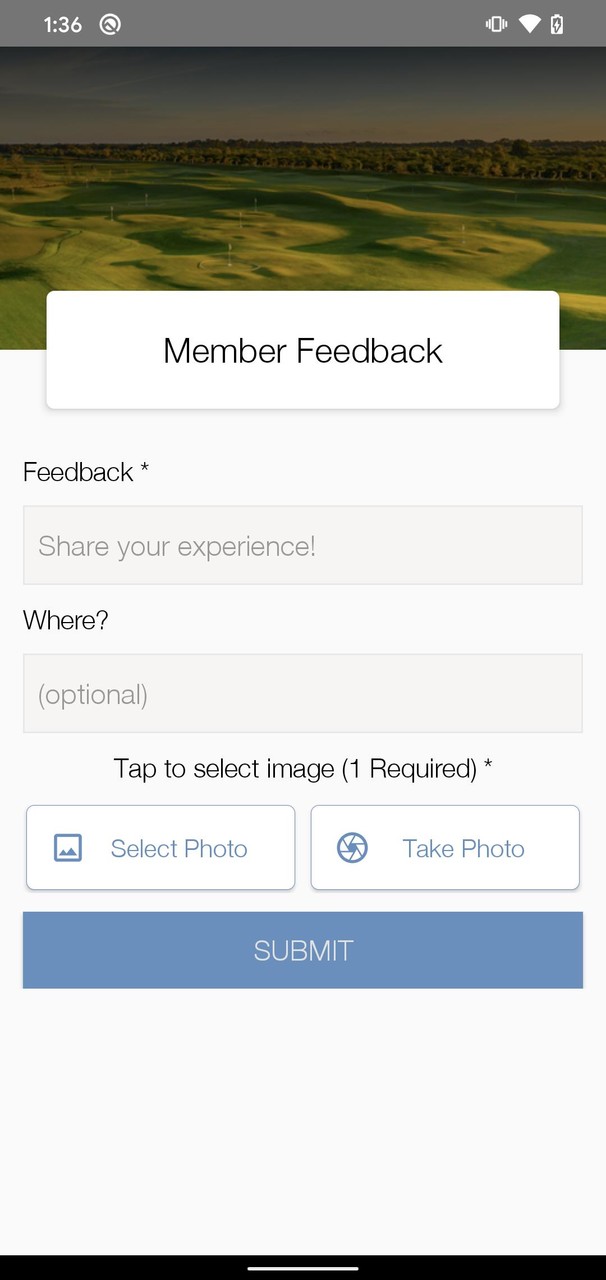Tap the Member Feedback title card
Viewport: 606px width, 1280px height.
pos(303,350)
